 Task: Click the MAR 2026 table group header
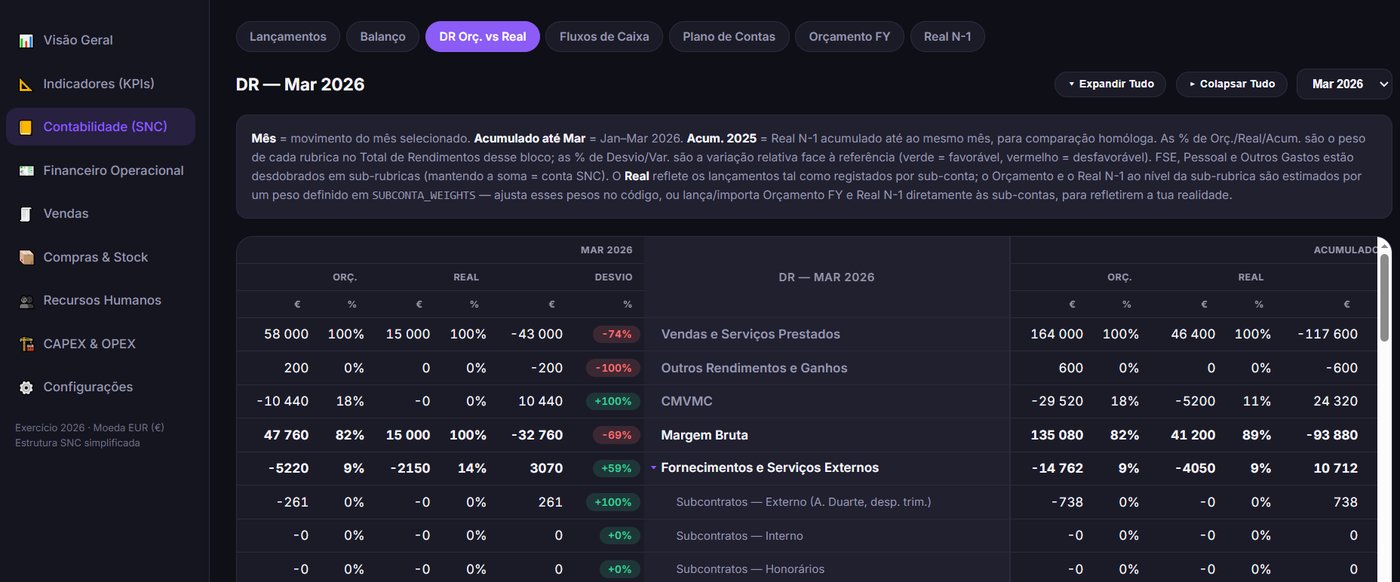pos(606,250)
